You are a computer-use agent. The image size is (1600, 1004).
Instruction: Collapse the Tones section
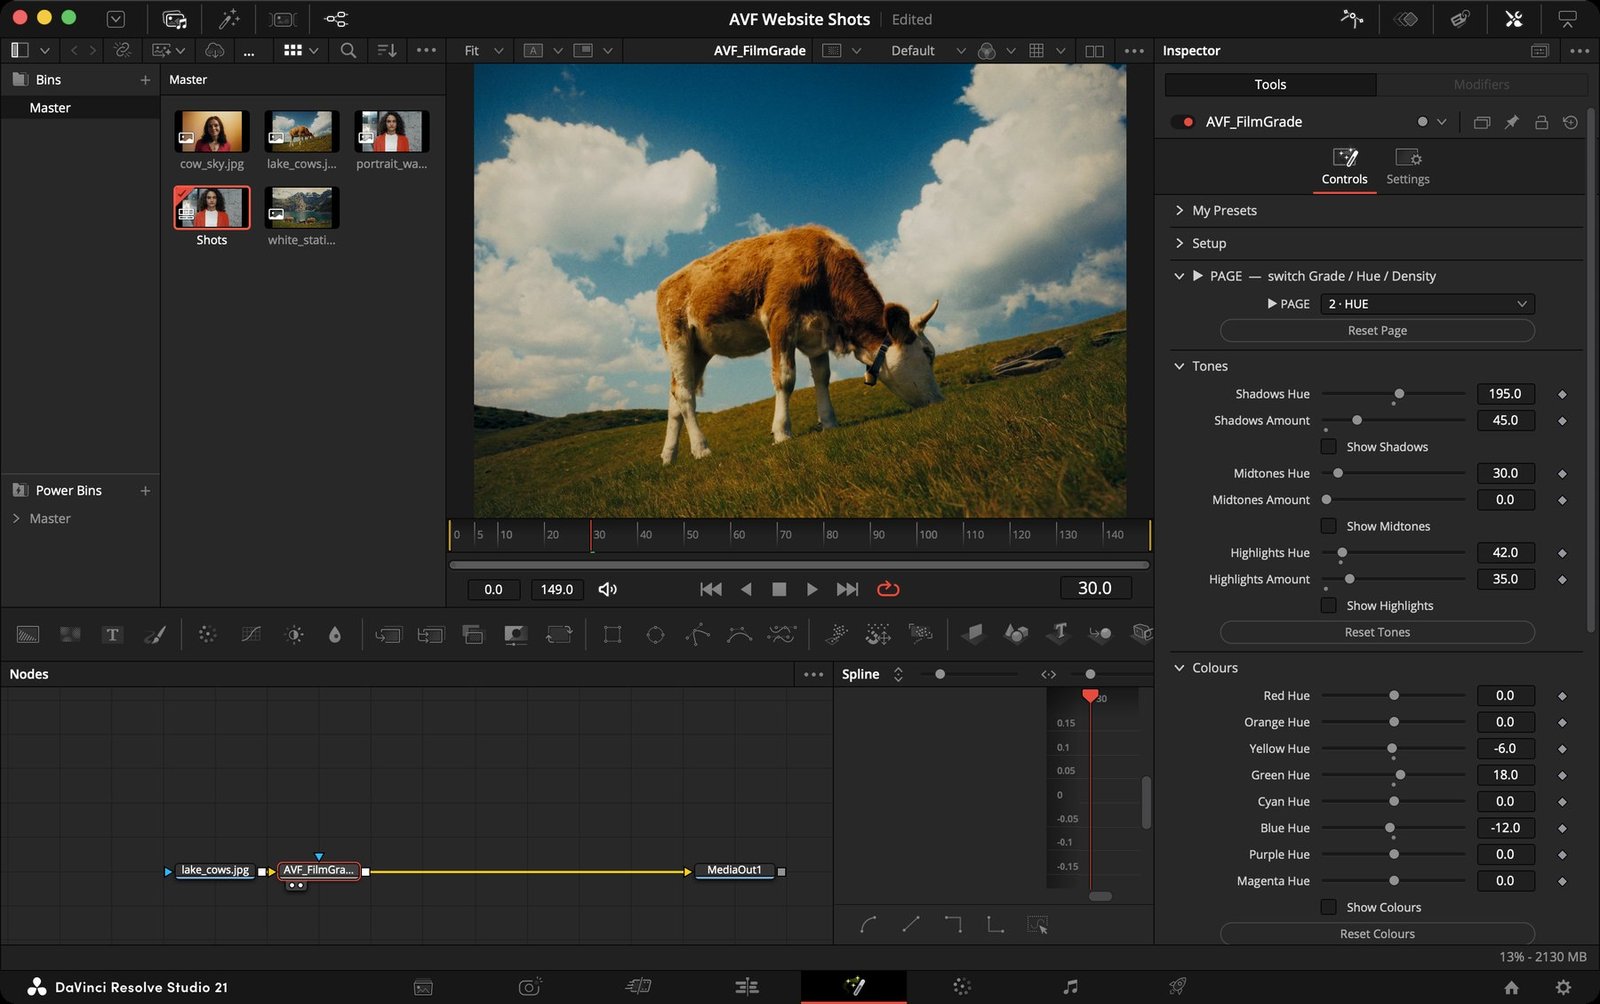1179,366
